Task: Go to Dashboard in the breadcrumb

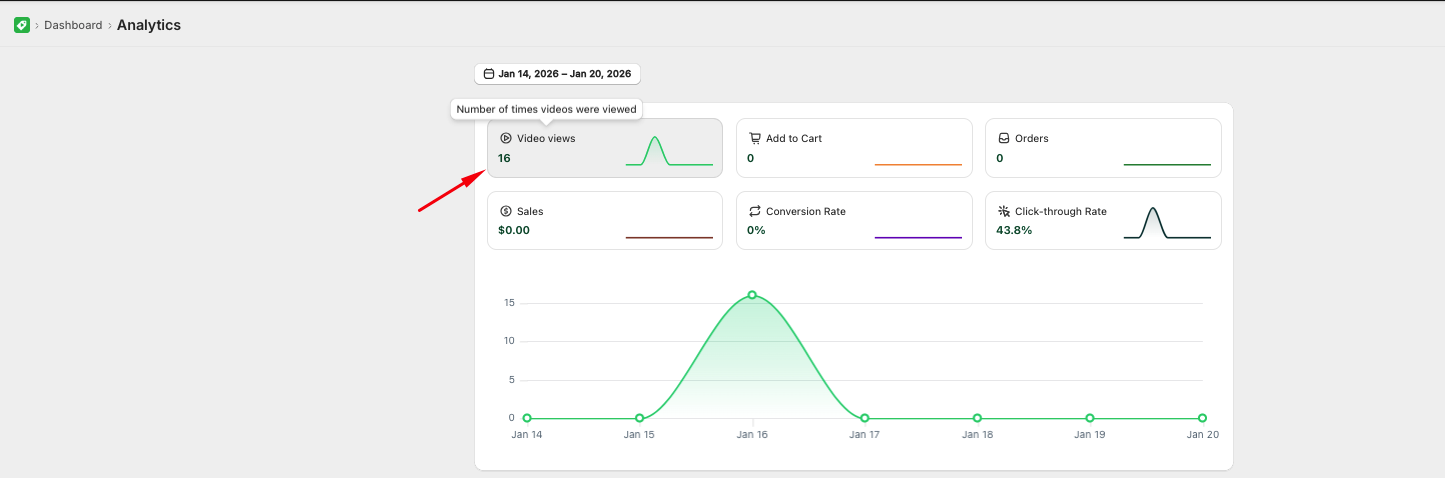Action: pyautogui.click(x=73, y=25)
